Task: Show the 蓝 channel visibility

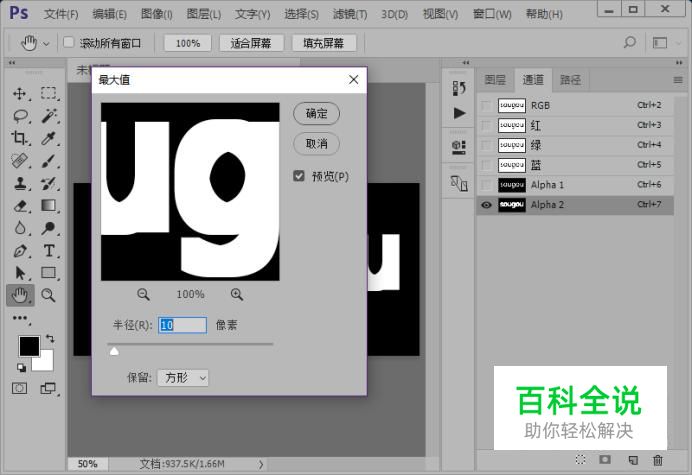Action: click(x=486, y=165)
